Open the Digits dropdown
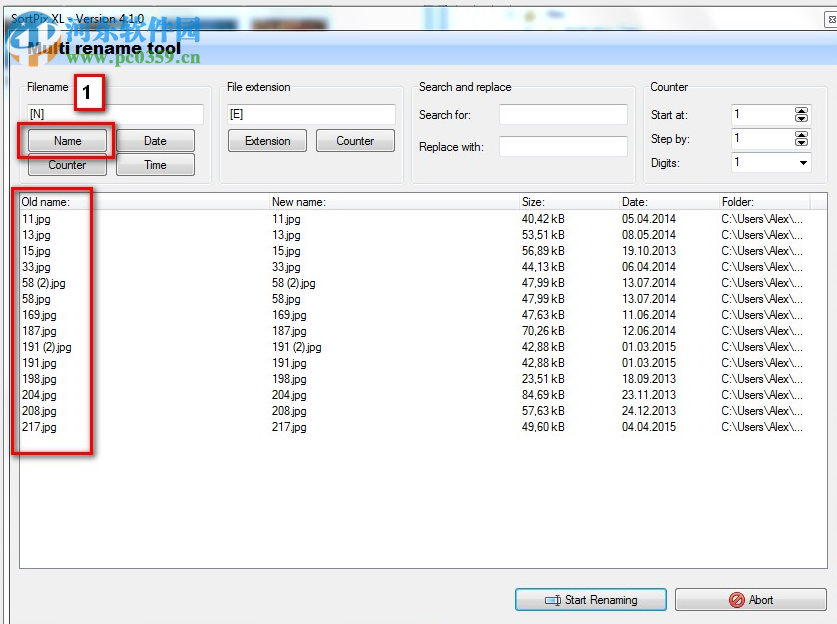This screenshot has height=624, width=837. (x=803, y=163)
